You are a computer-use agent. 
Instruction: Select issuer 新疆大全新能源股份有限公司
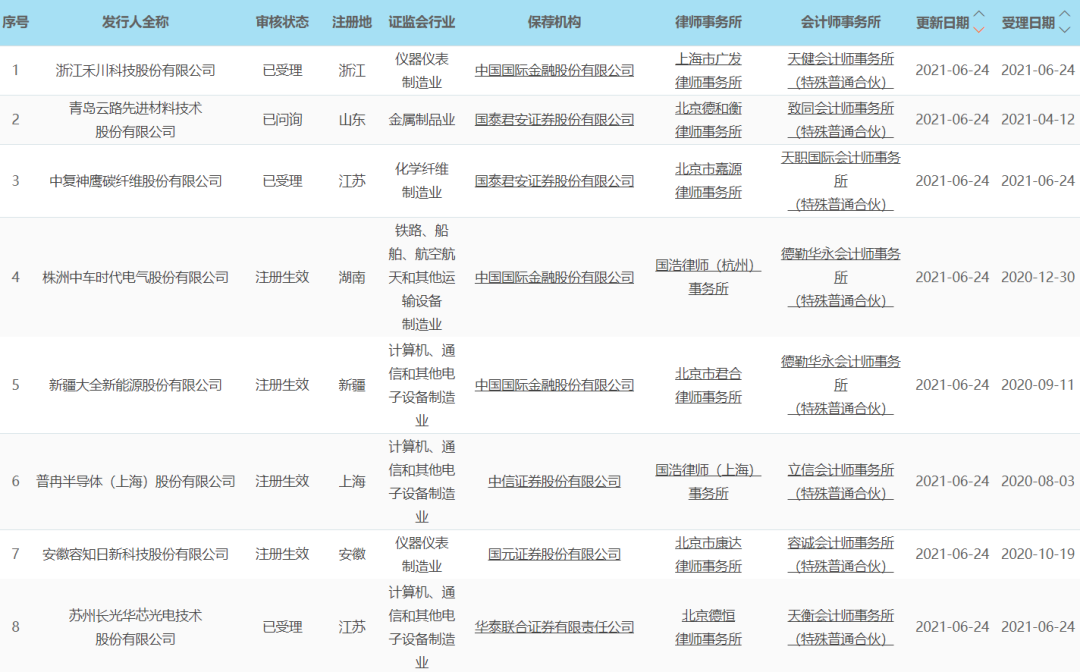[135, 385]
